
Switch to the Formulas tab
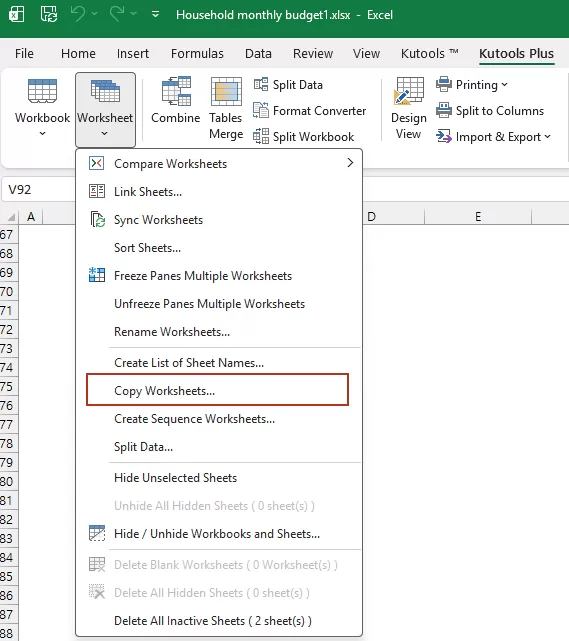tap(197, 54)
